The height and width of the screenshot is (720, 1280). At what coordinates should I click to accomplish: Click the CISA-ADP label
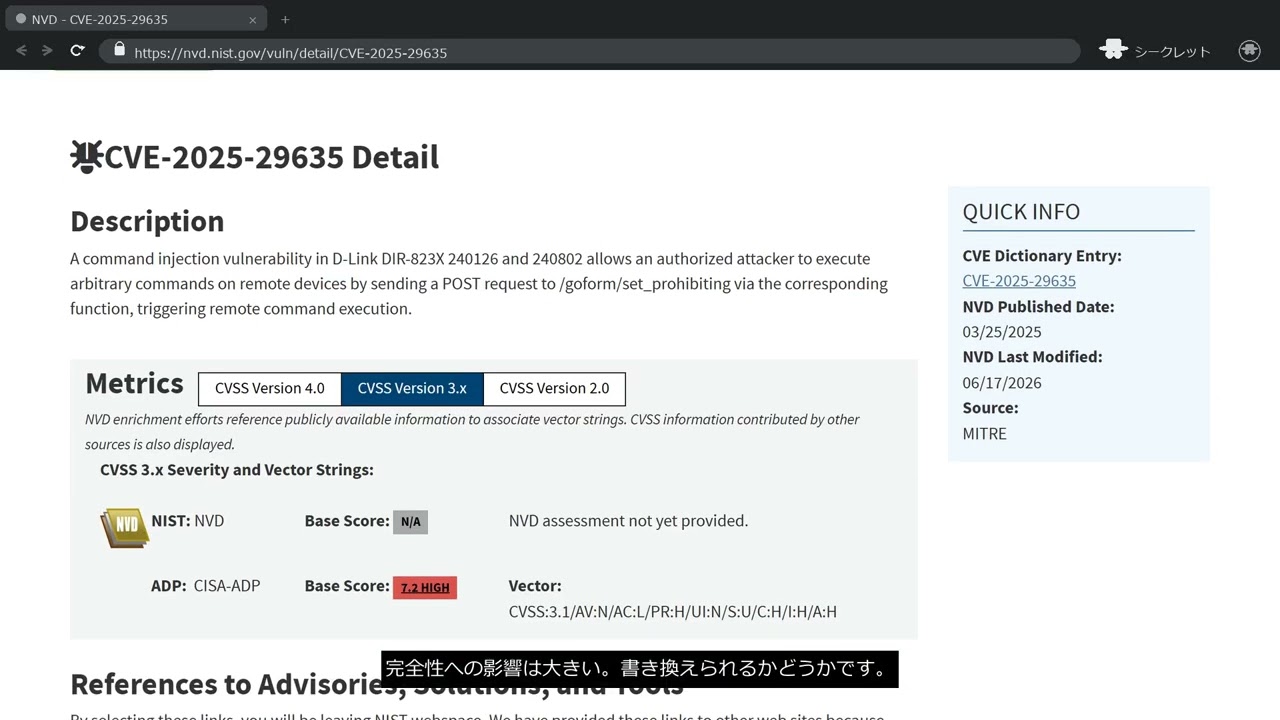pos(227,586)
